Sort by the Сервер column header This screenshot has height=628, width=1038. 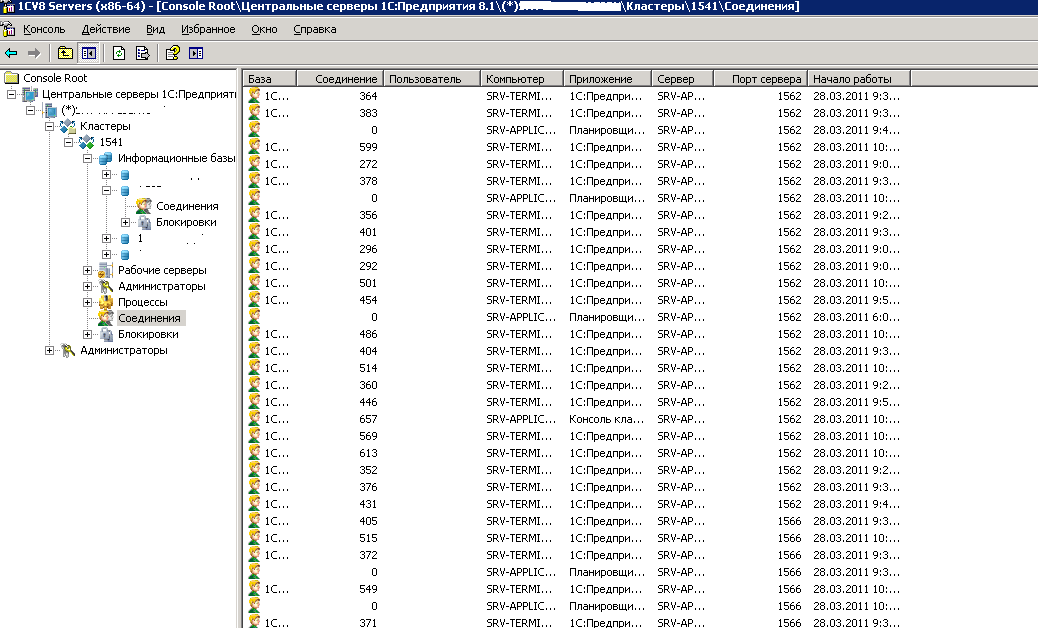683,79
